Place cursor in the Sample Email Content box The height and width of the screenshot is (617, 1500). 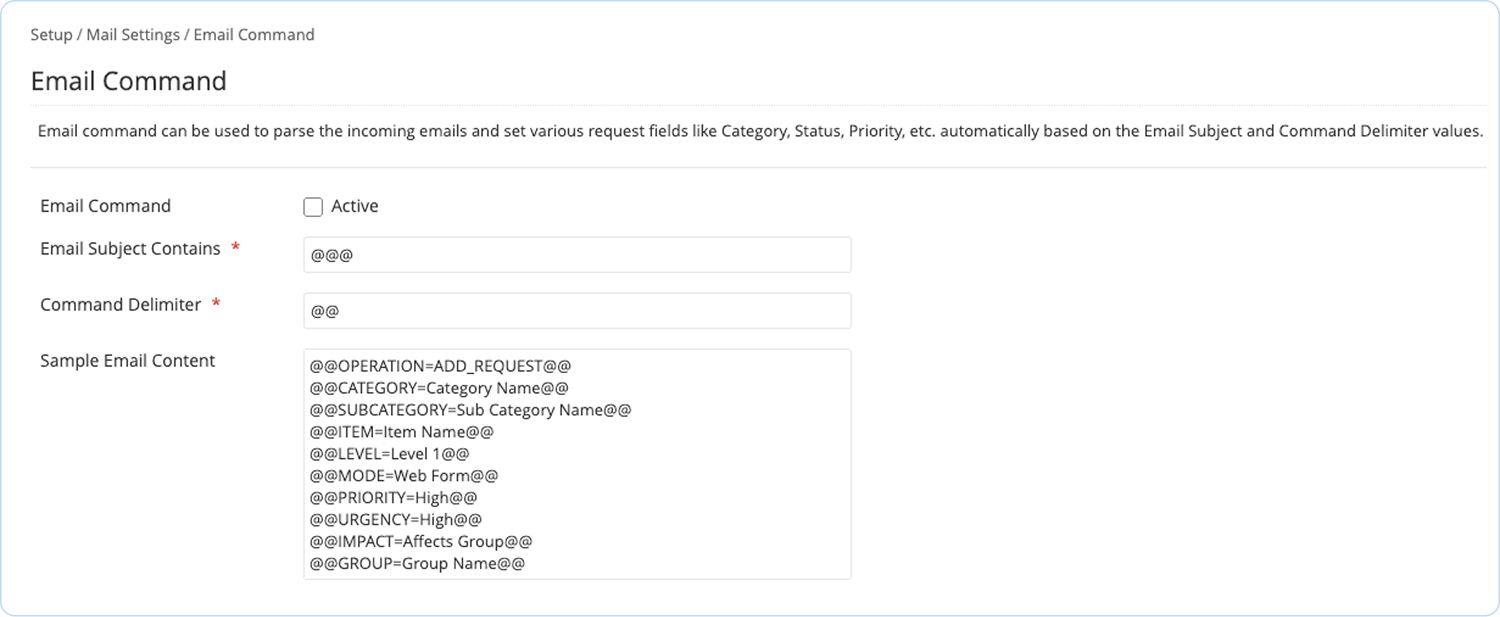[x=577, y=463]
